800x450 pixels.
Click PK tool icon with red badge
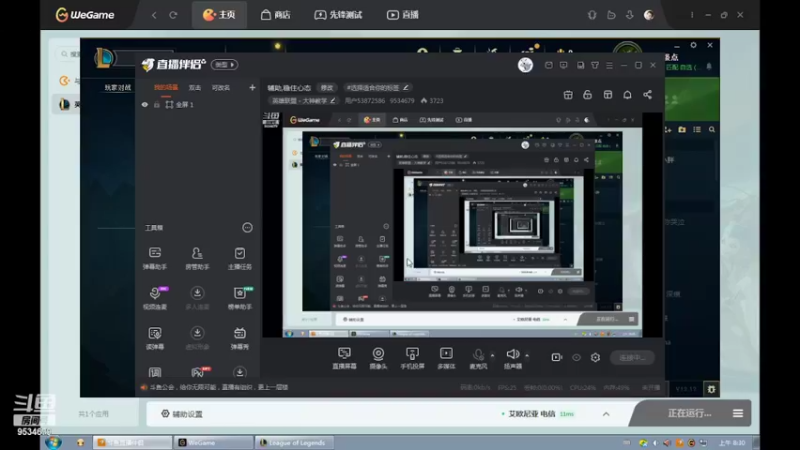point(198,372)
